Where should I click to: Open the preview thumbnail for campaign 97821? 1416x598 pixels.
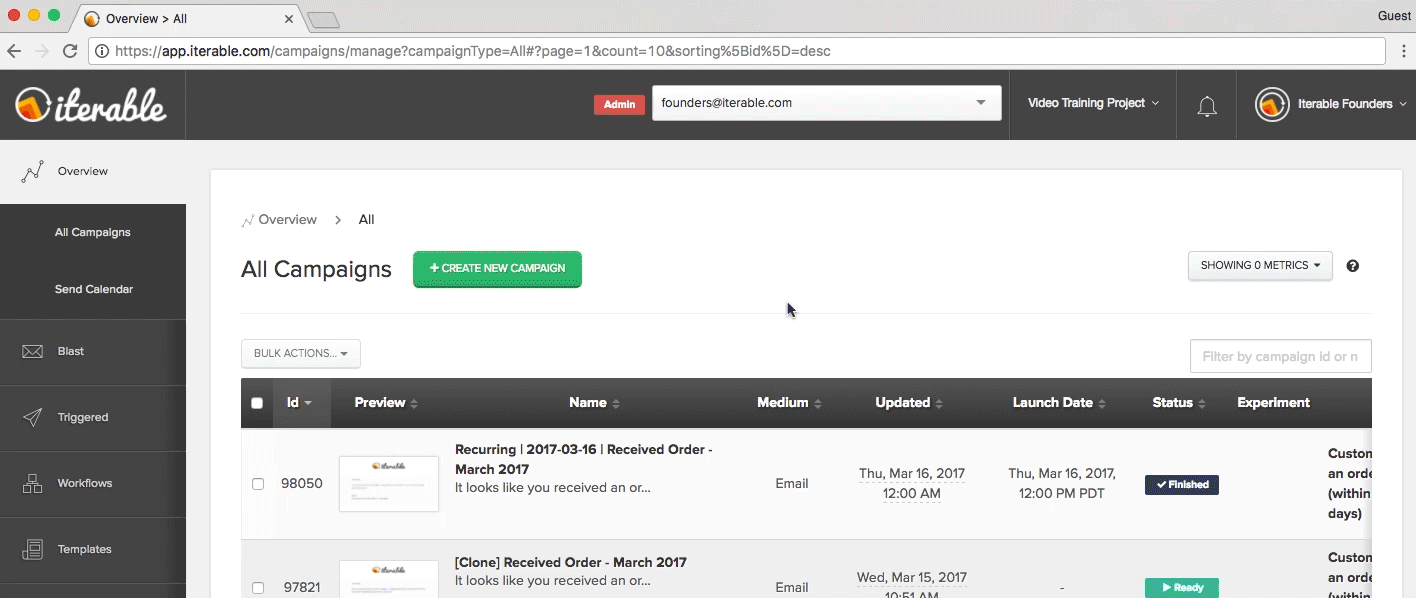coord(389,579)
